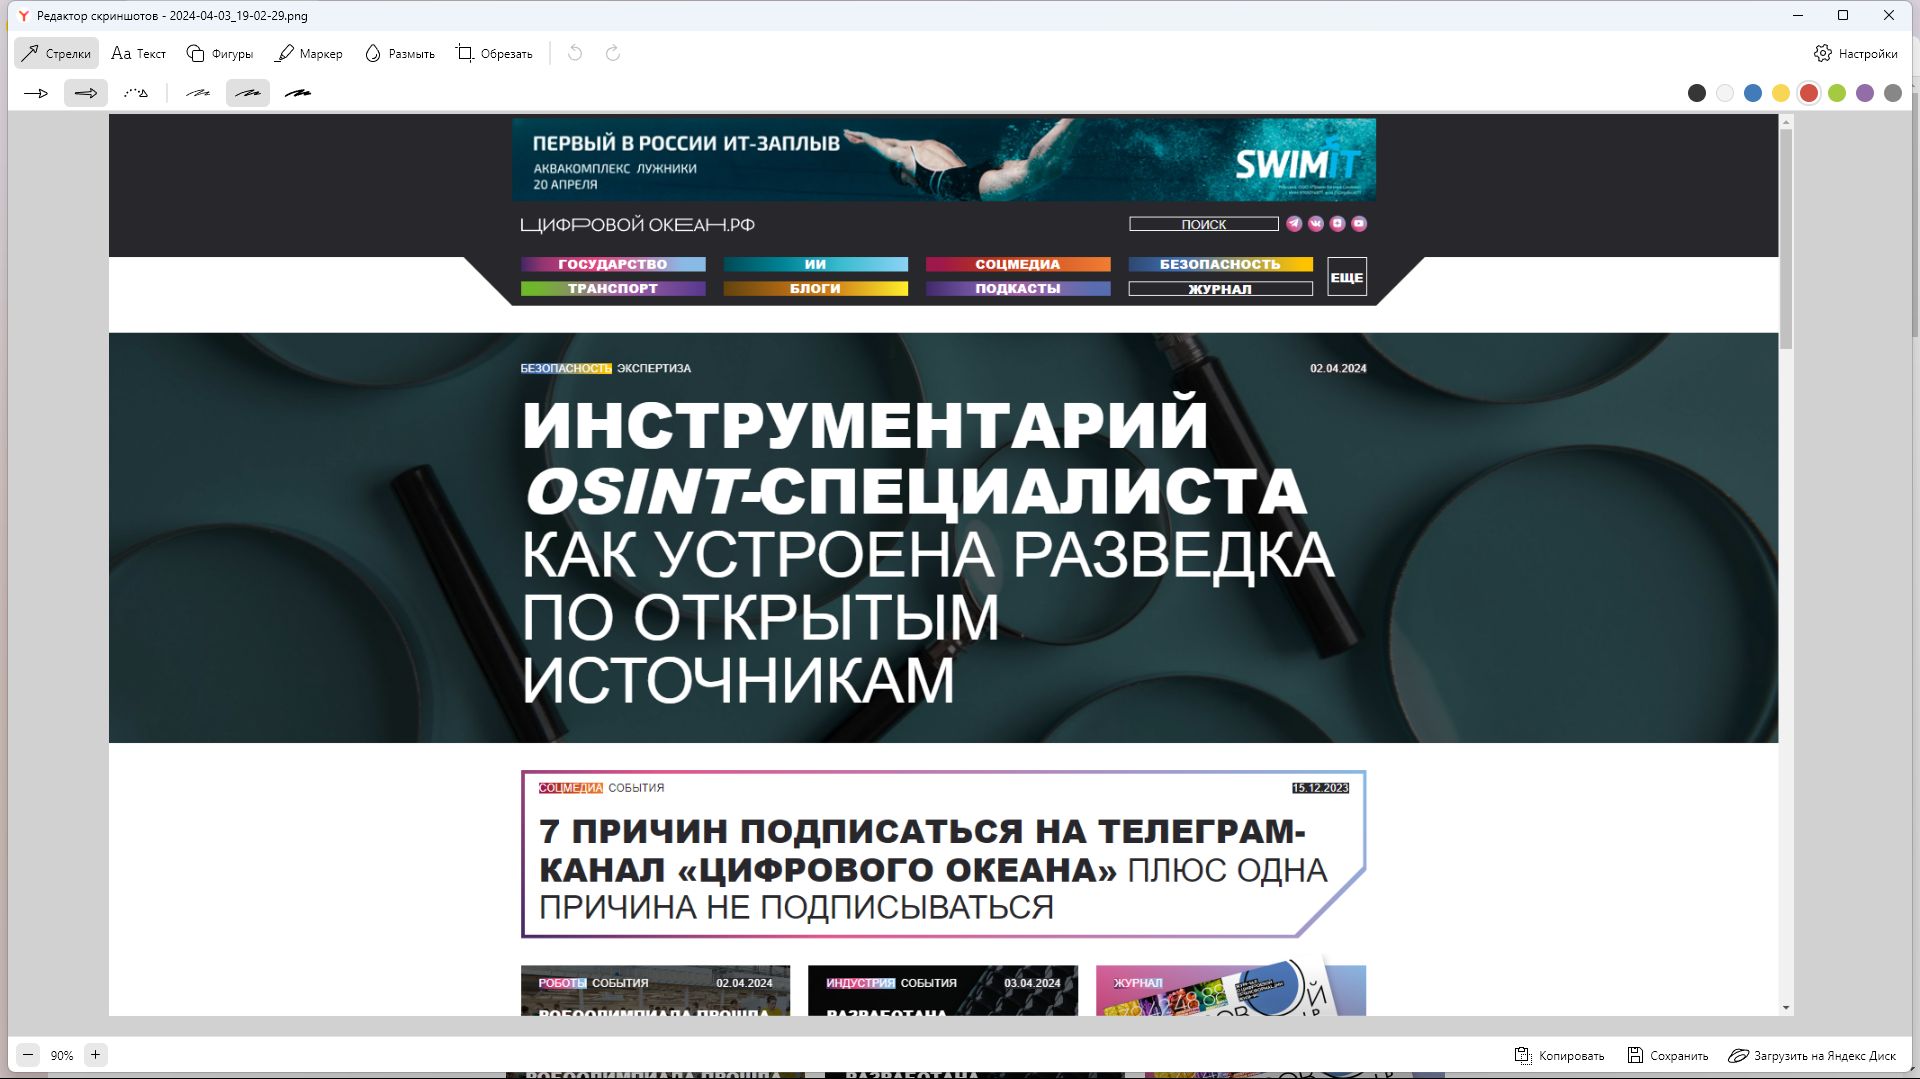Viewport: 1920px width, 1079px height.
Task: Click the 90% zoom level value
Action: pos(62,1056)
